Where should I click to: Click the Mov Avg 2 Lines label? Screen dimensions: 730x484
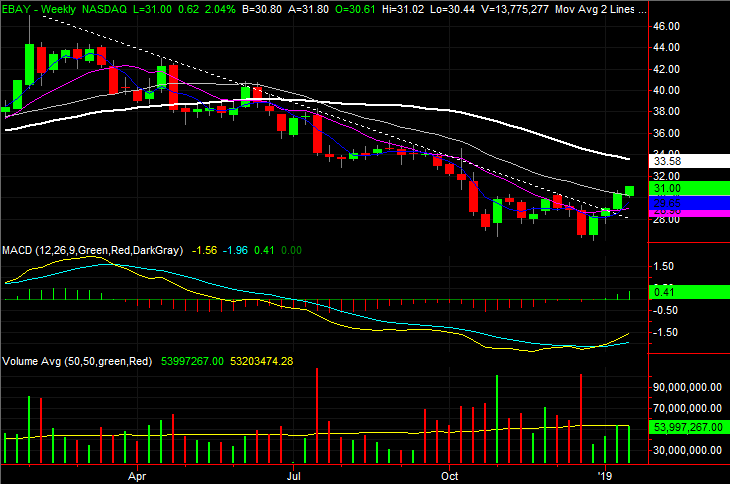(595, 9)
